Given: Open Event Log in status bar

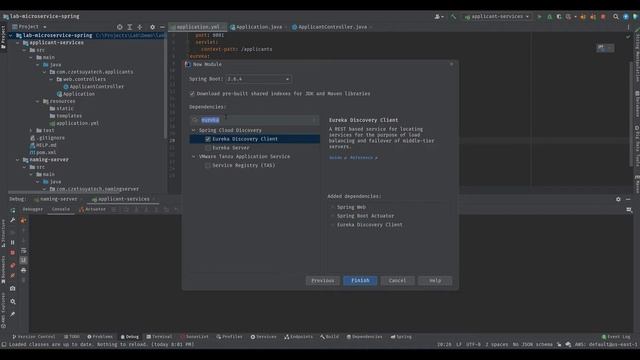Looking at the screenshot, I should [616, 337].
